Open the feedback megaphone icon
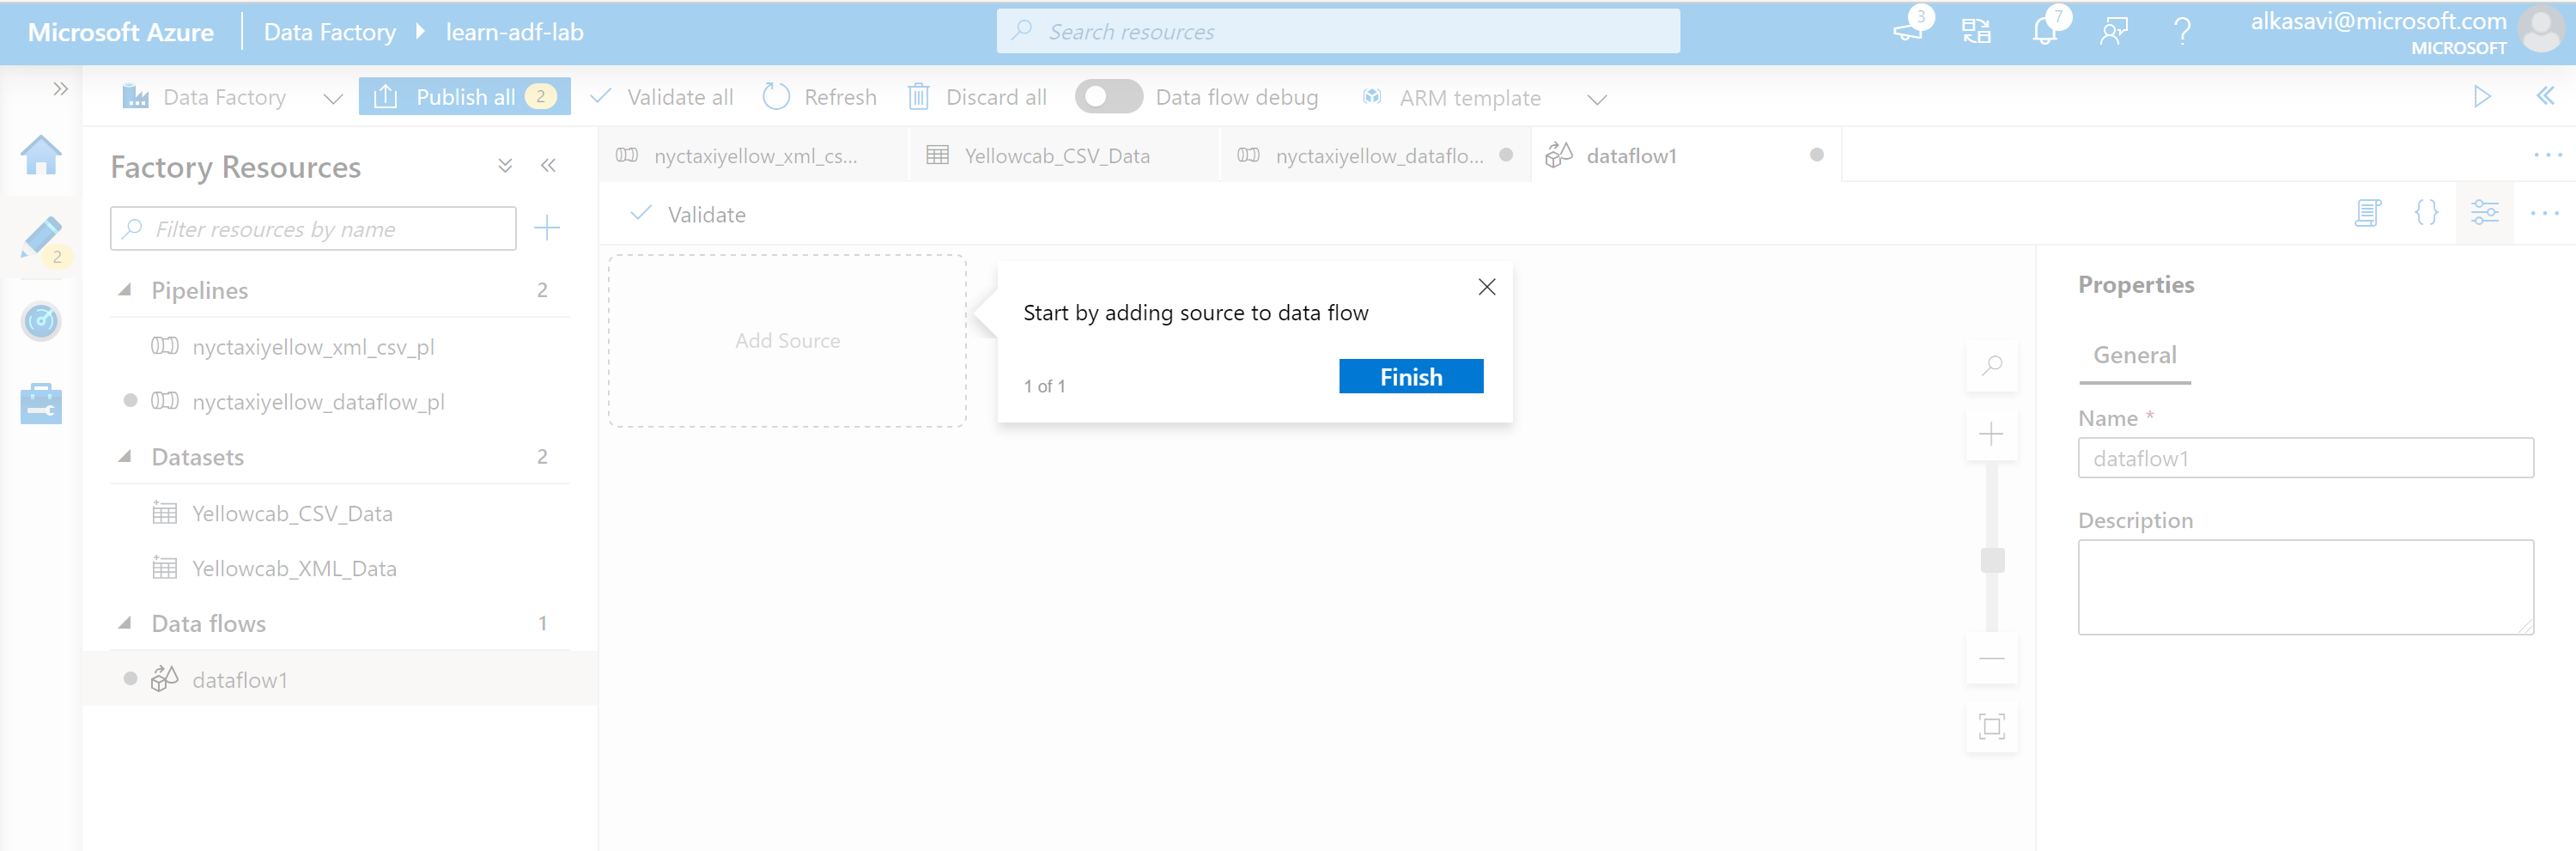The image size is (2576, 851). pos(1909,30)
